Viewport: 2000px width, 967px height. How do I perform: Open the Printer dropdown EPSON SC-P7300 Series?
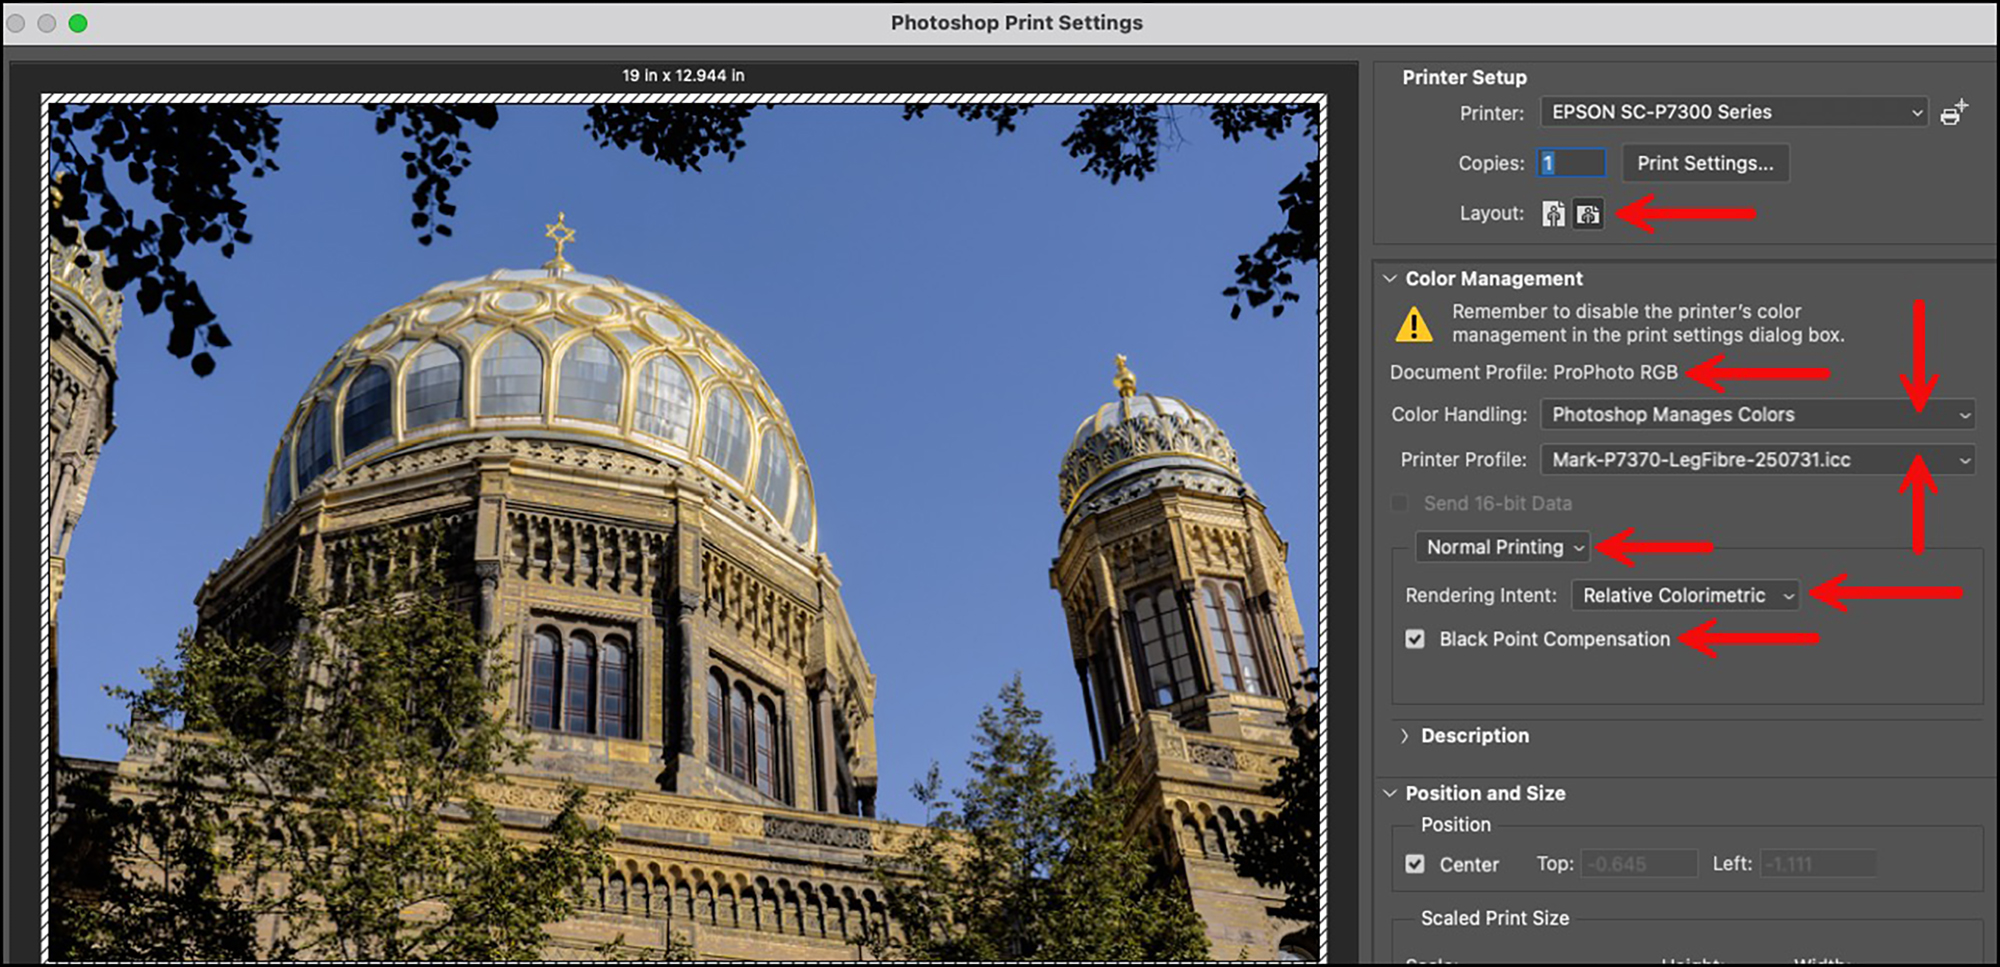point(1734,112)
